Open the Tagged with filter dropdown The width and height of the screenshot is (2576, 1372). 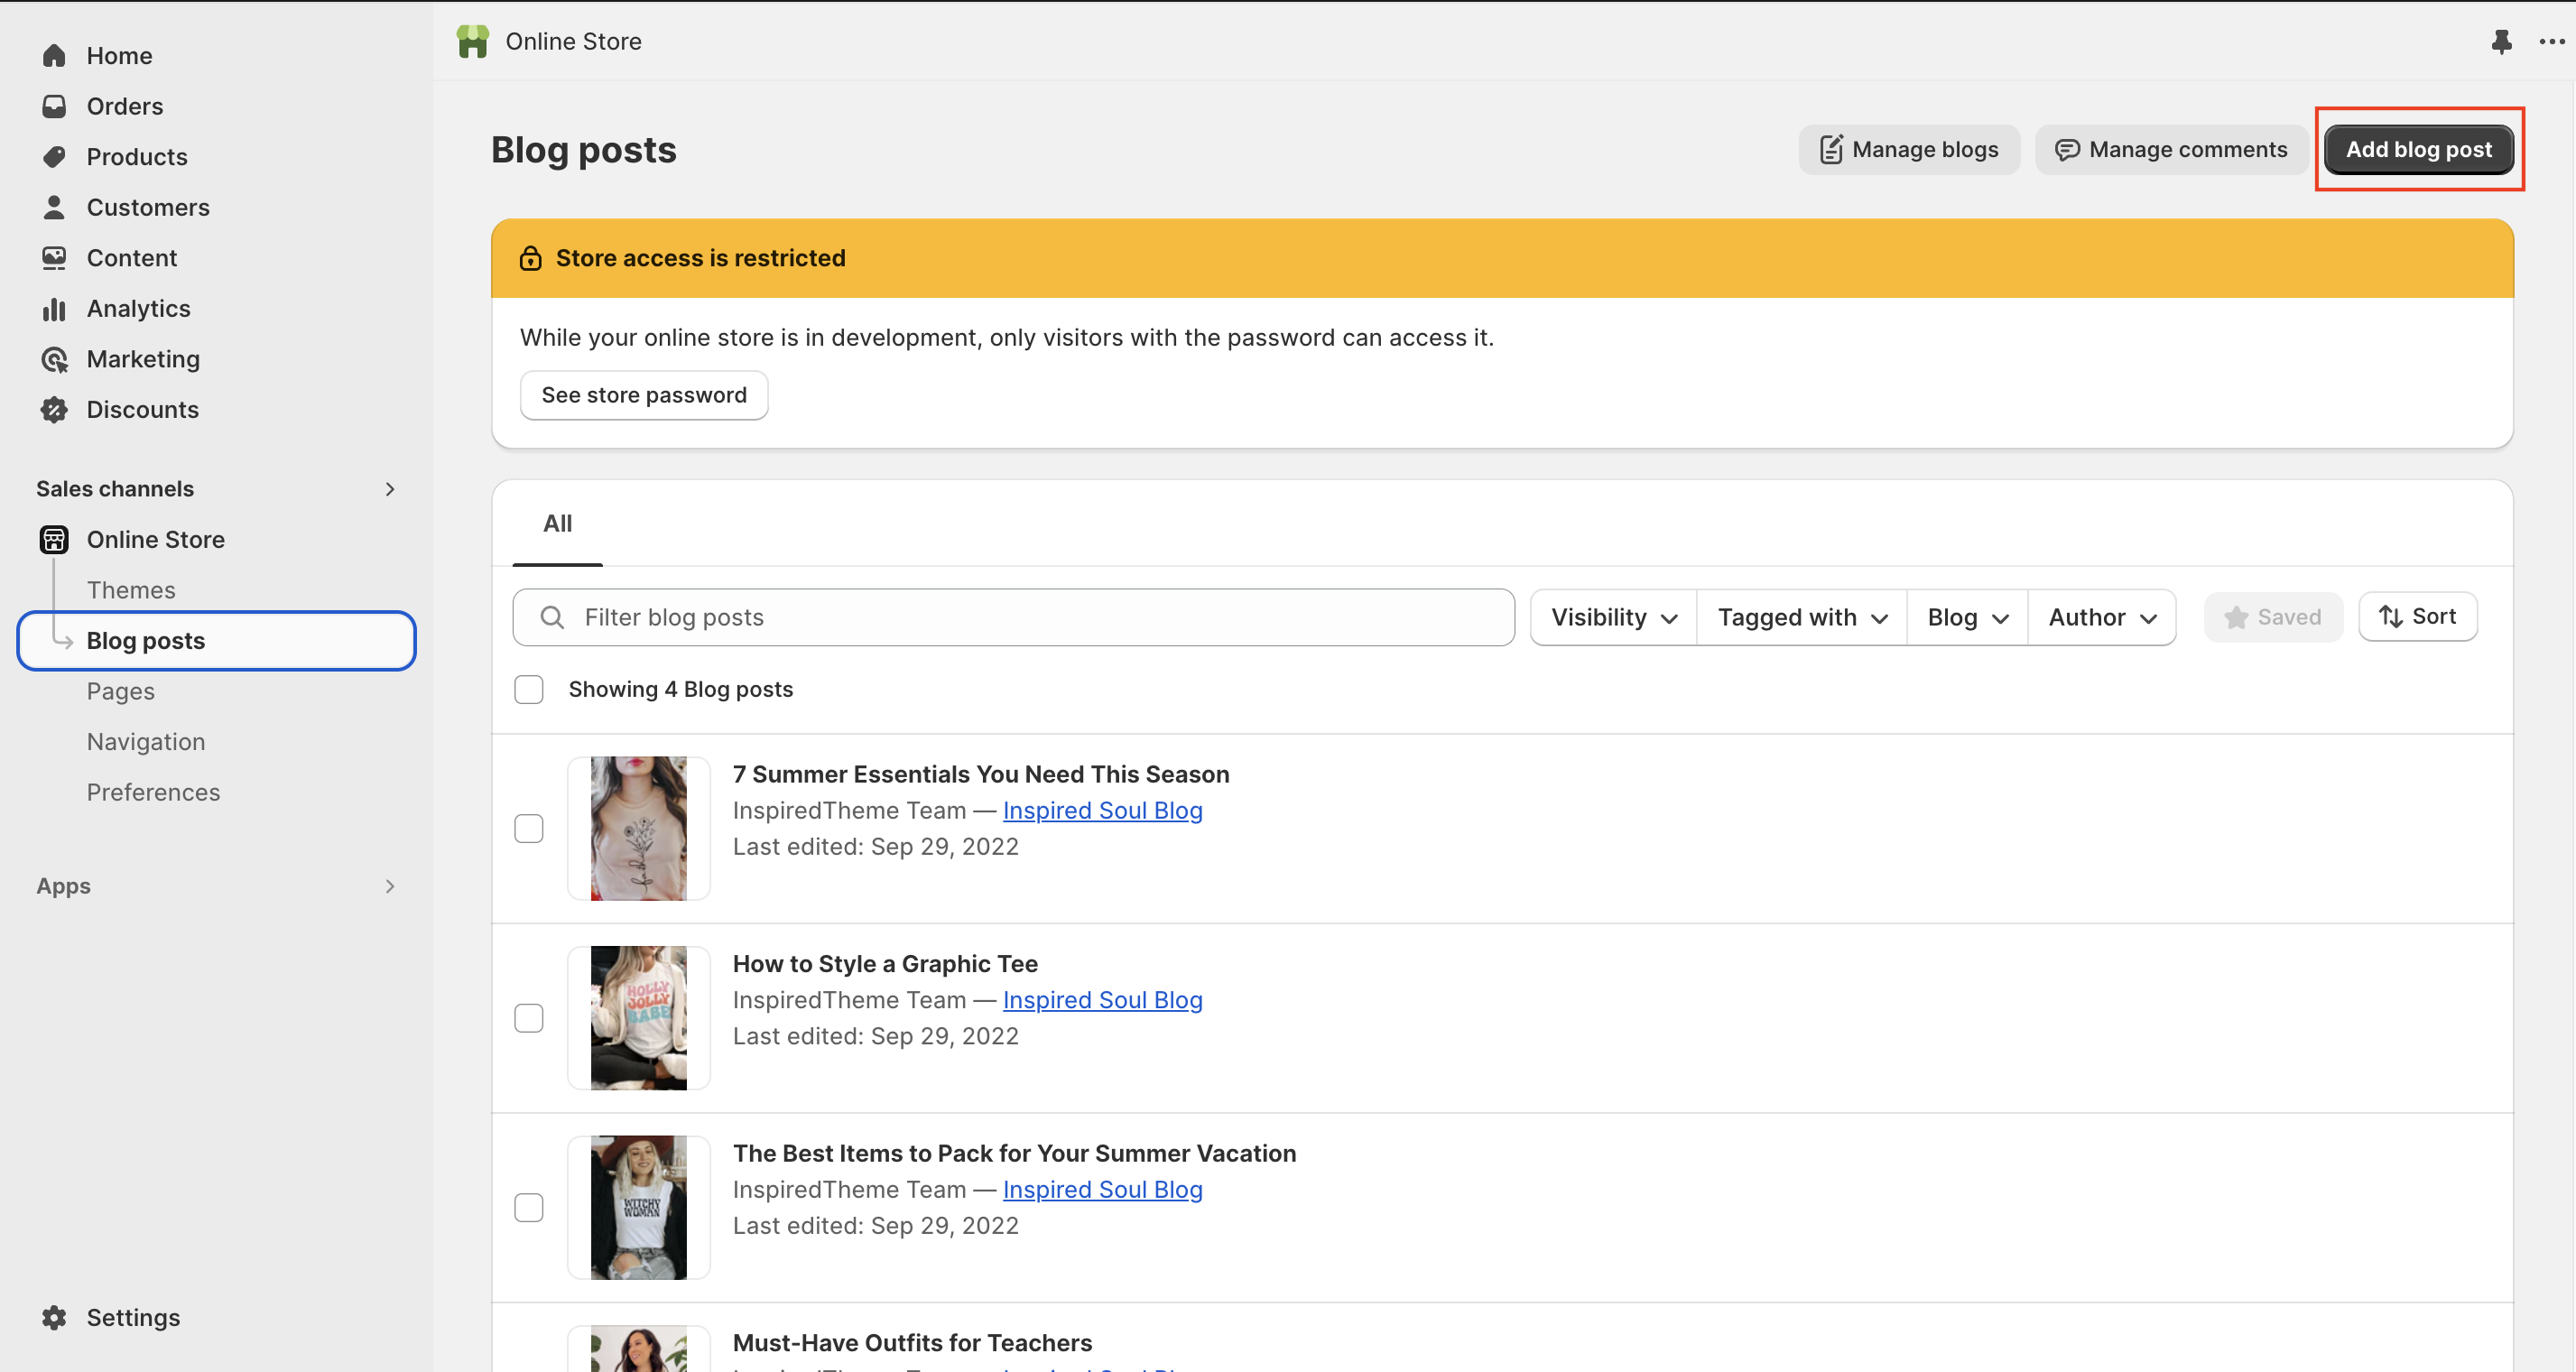pyautogui.click(x=1802, y=617)
